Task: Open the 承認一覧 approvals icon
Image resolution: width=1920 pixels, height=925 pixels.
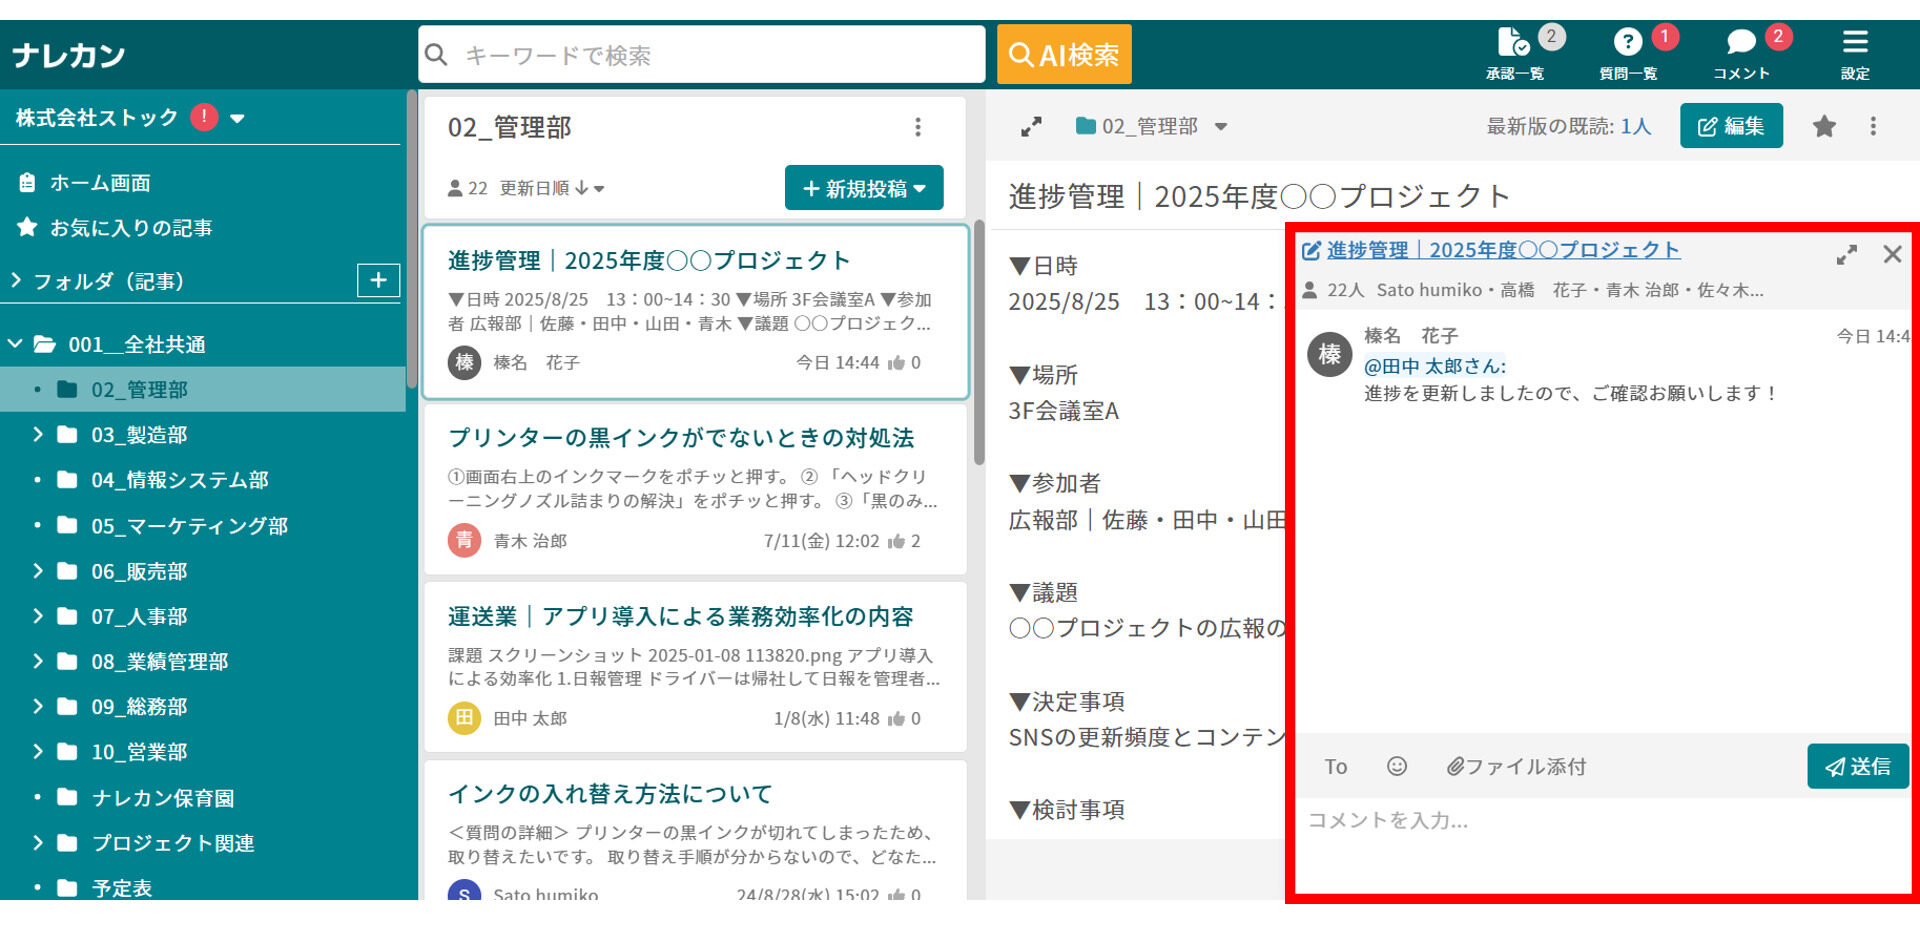Action: pyautogui.click(x=1514, y=53)
